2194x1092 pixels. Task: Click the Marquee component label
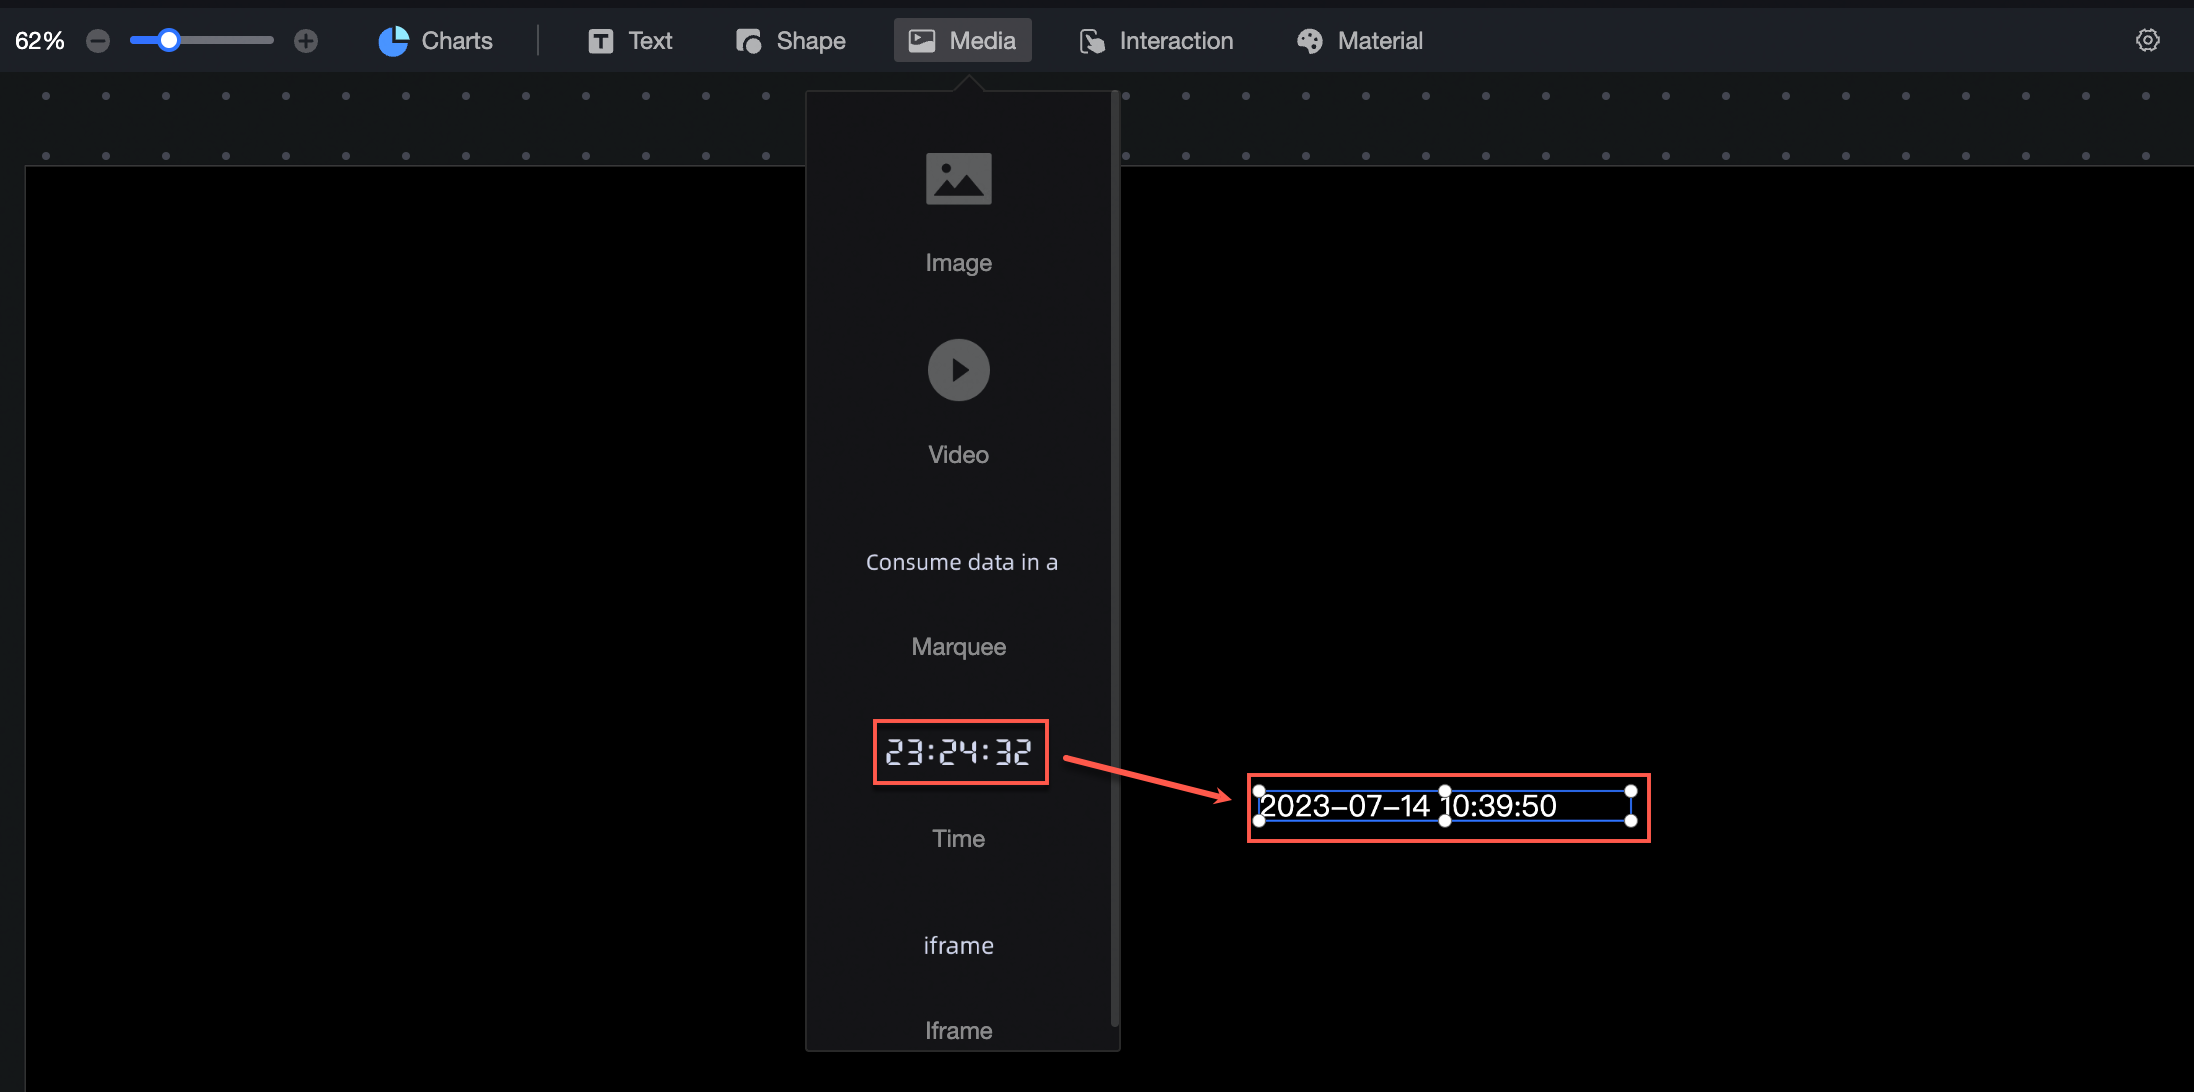coord(958,647)
